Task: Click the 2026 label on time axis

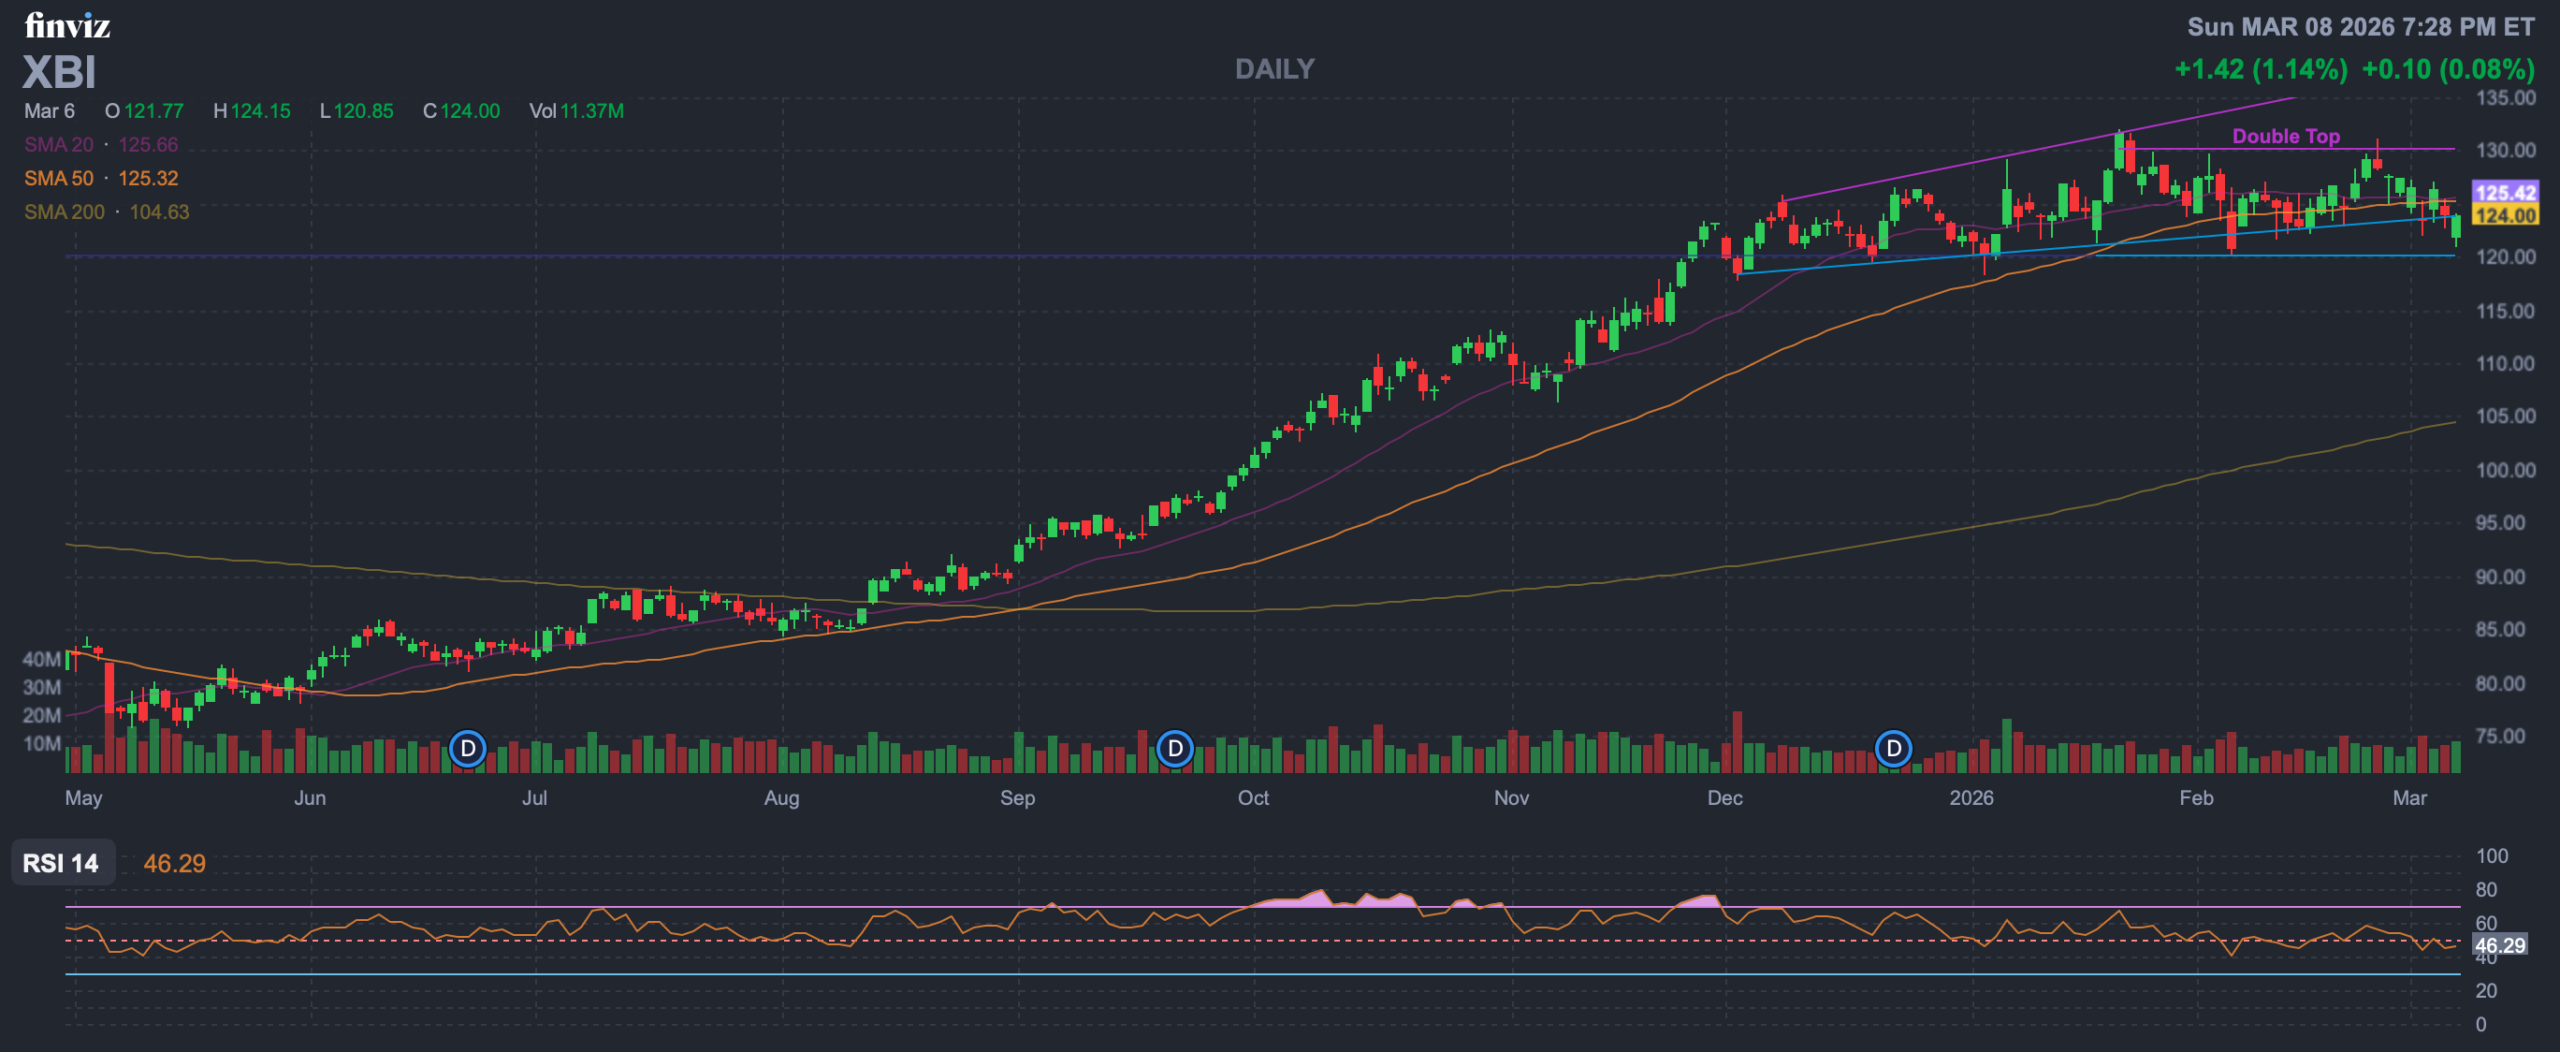Action: 1972,798
